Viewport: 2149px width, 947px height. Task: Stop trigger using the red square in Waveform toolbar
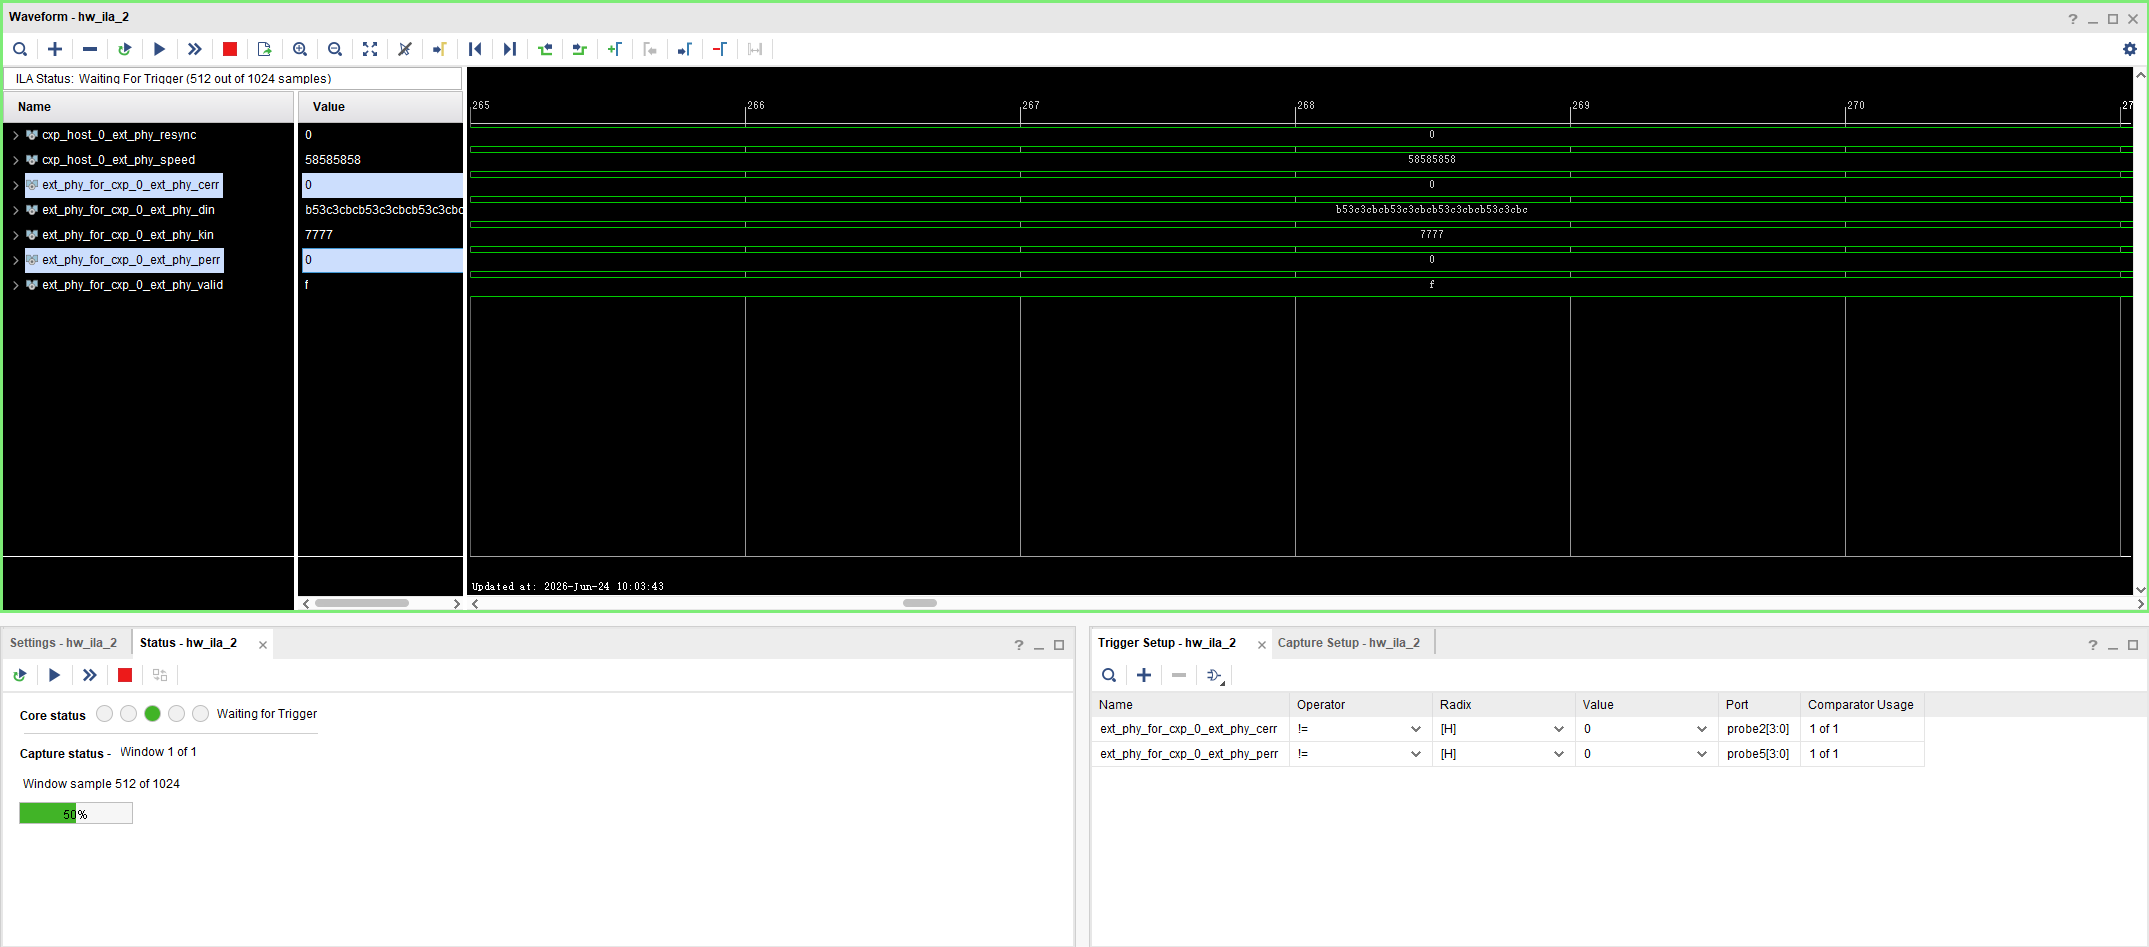[x=230, y=49]
